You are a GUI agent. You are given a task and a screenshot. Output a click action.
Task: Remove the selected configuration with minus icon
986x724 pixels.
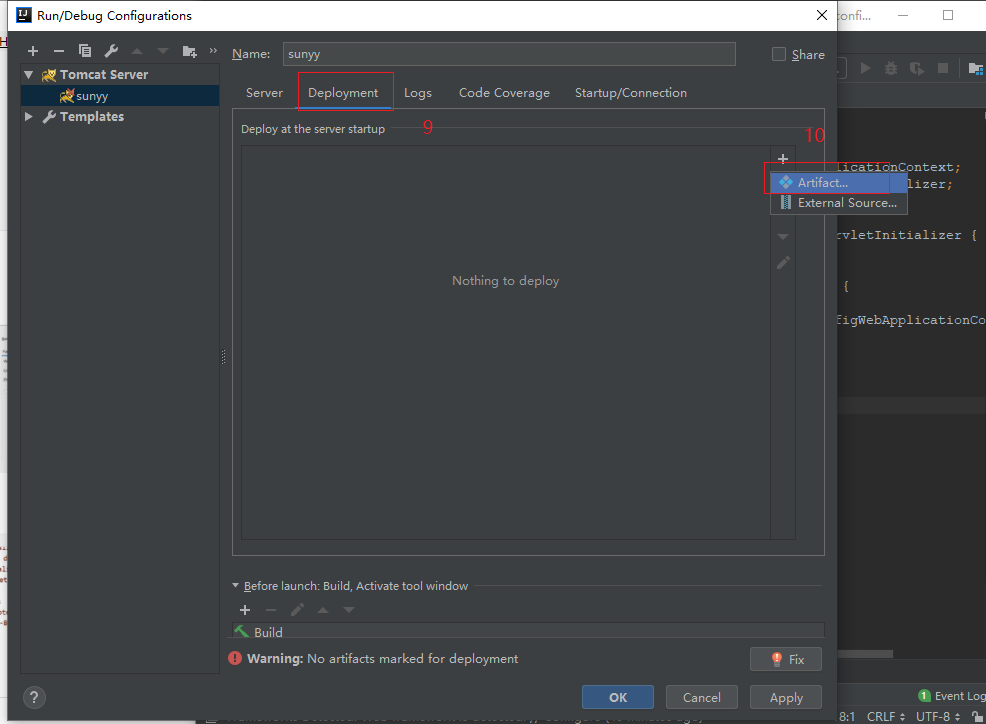tap(59, 51)
